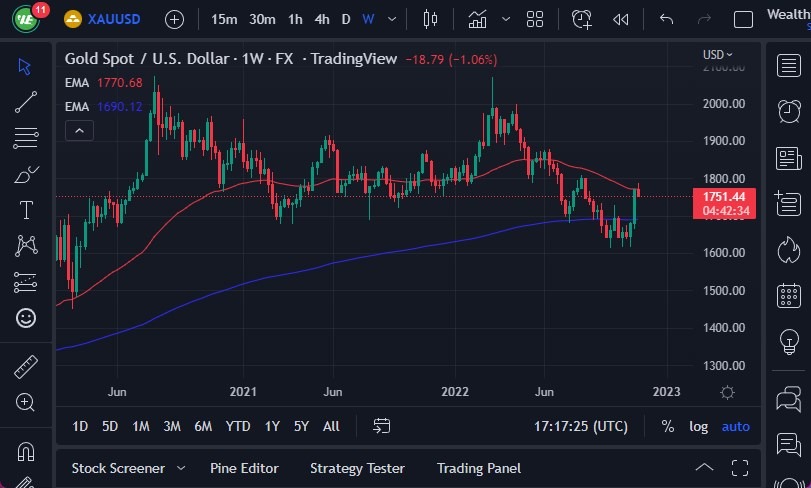
Task: Toggle the log scale option
Action: (698, 426)
